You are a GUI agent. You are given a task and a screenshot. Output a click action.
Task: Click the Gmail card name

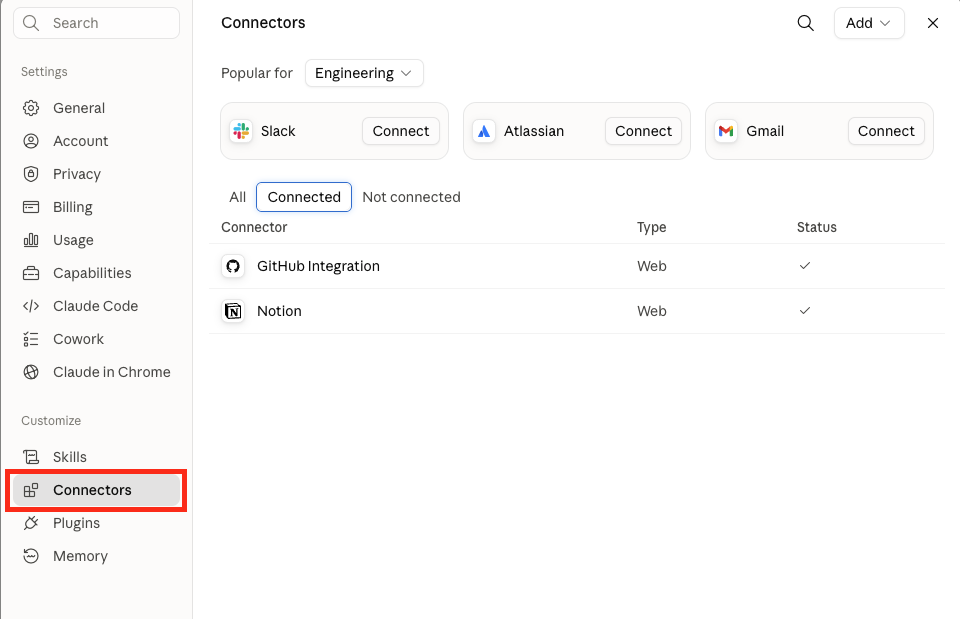765,131
